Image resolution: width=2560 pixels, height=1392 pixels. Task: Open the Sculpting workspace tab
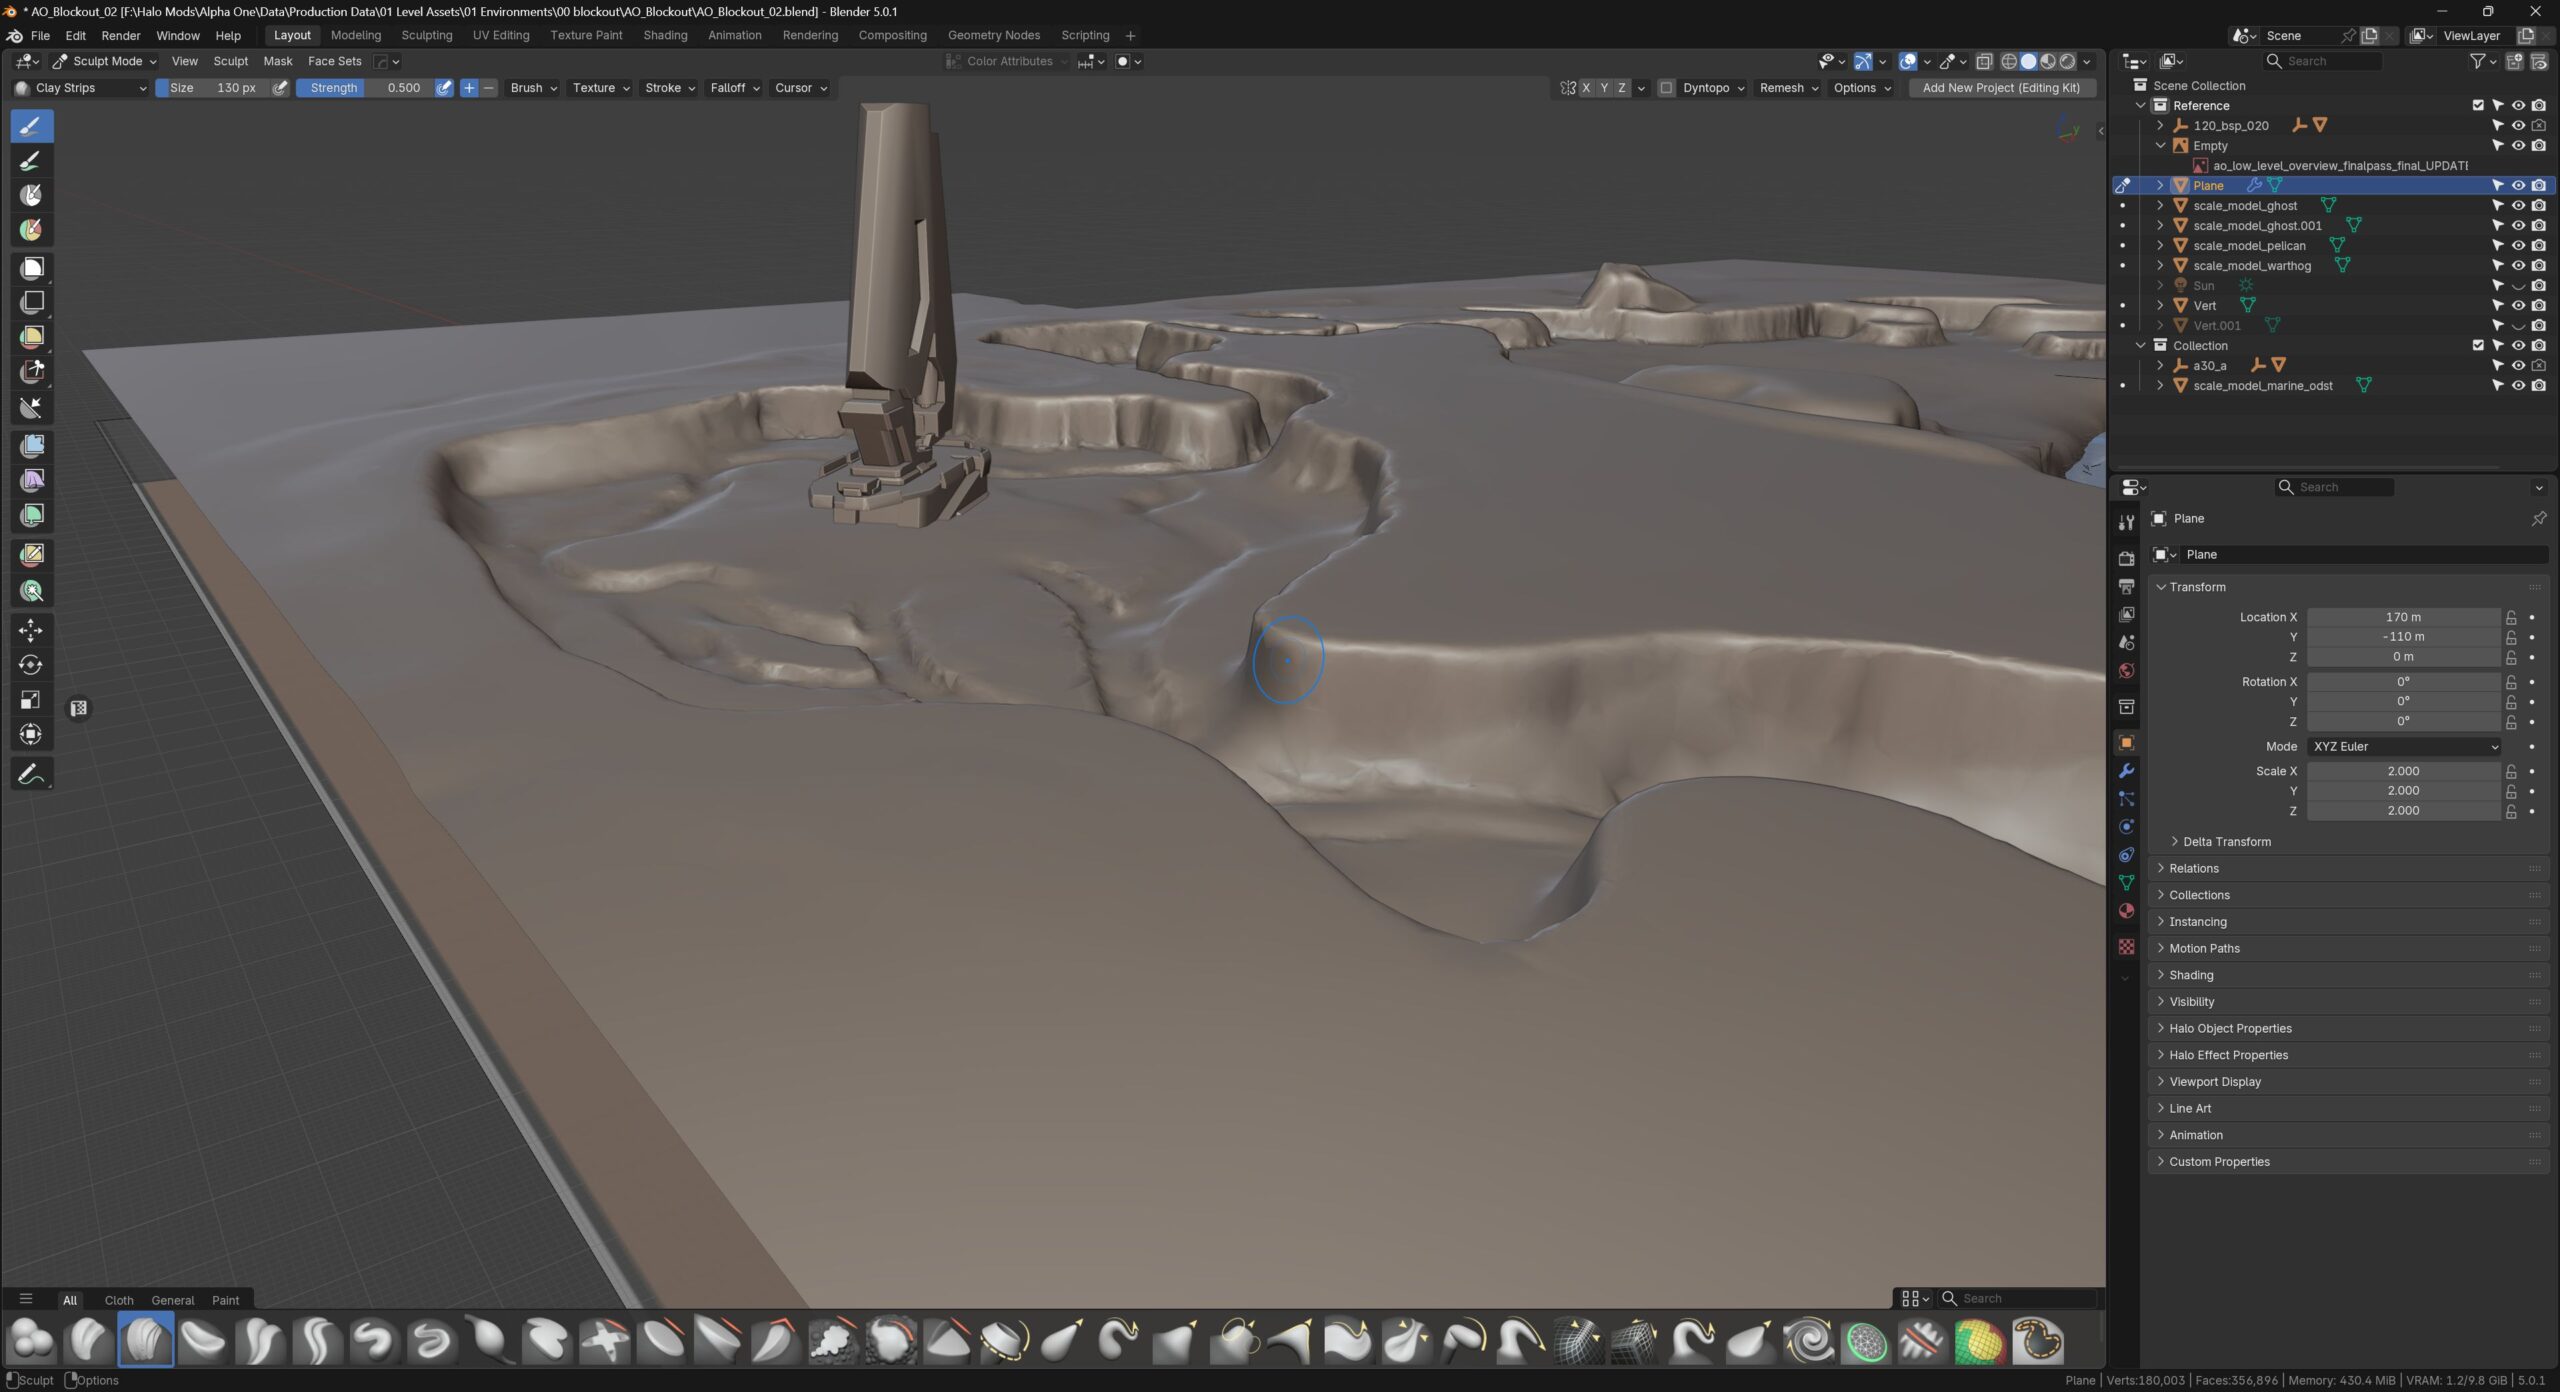(x=426, y=35)
